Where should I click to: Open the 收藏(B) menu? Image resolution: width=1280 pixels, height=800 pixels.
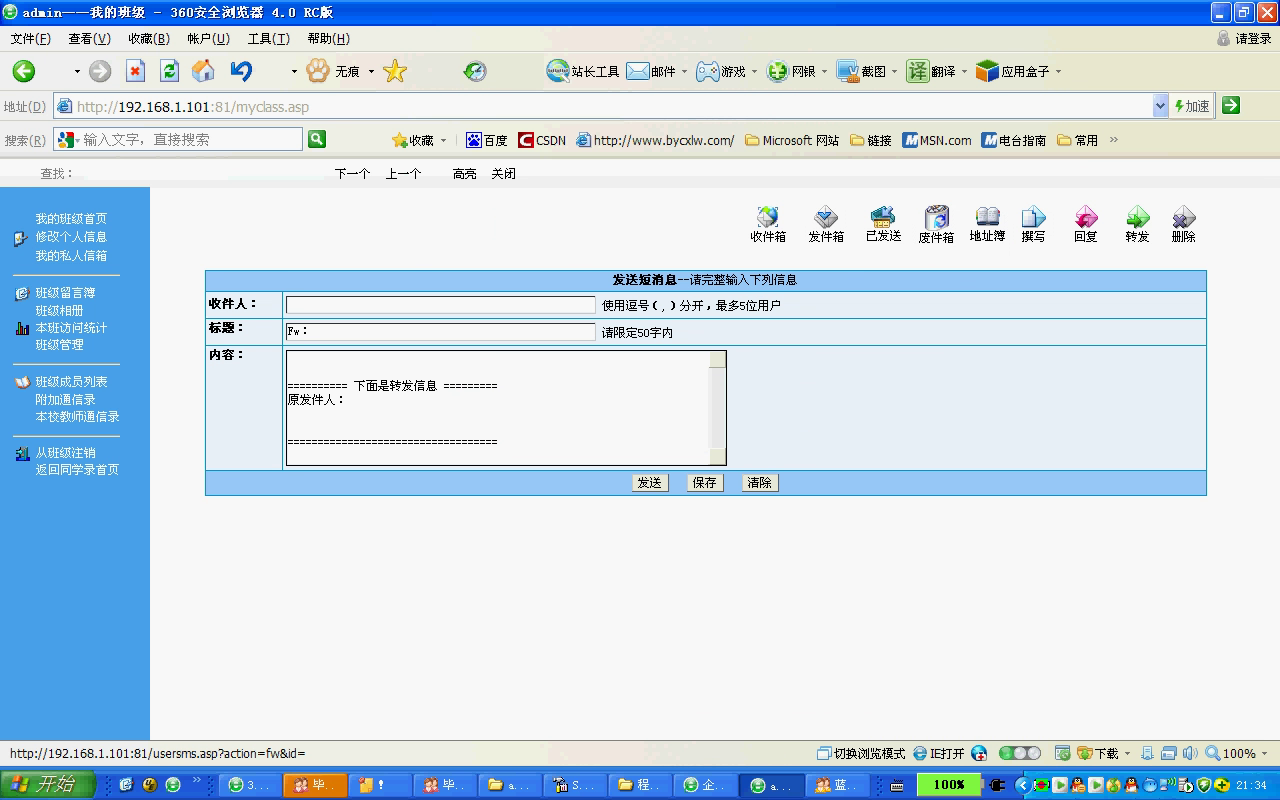click(x=149, y=39)
